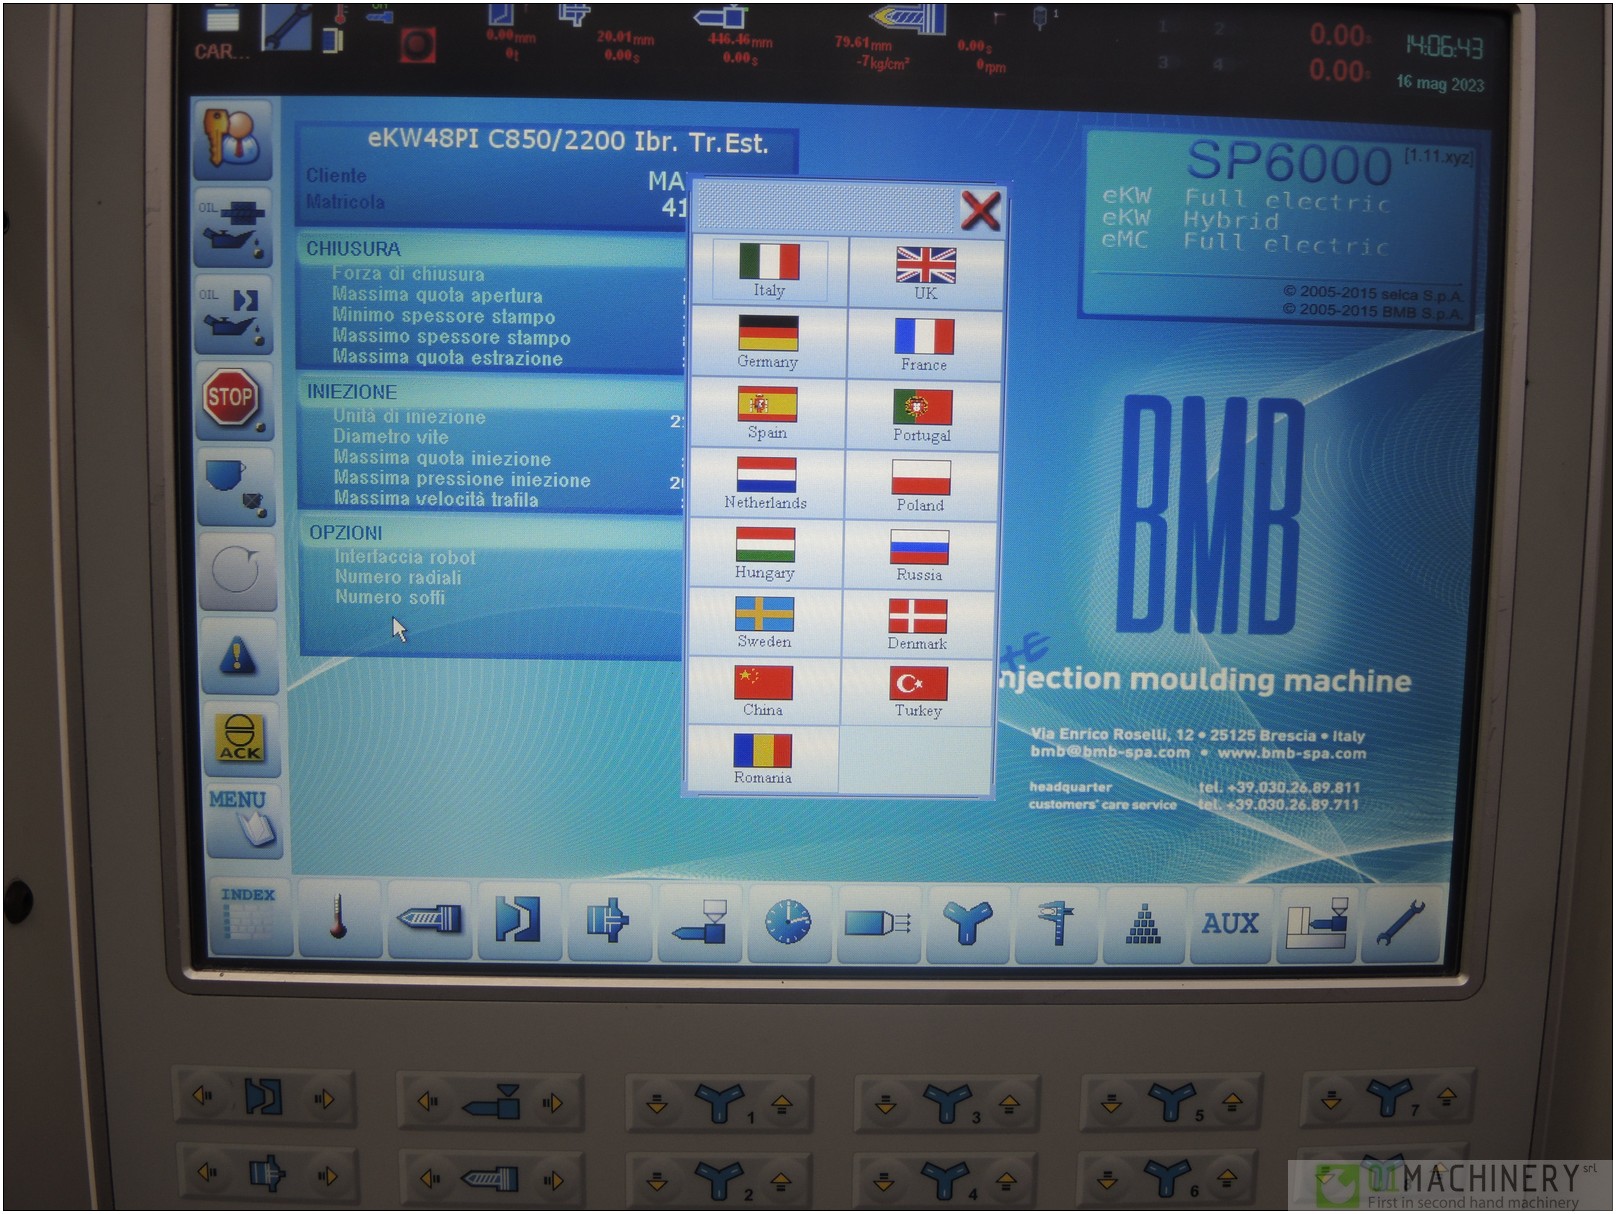Image resolution: width=1616 pixels, height=1214 pixels.
Task: Open the AUX functions page
Action: [1230, 924]
